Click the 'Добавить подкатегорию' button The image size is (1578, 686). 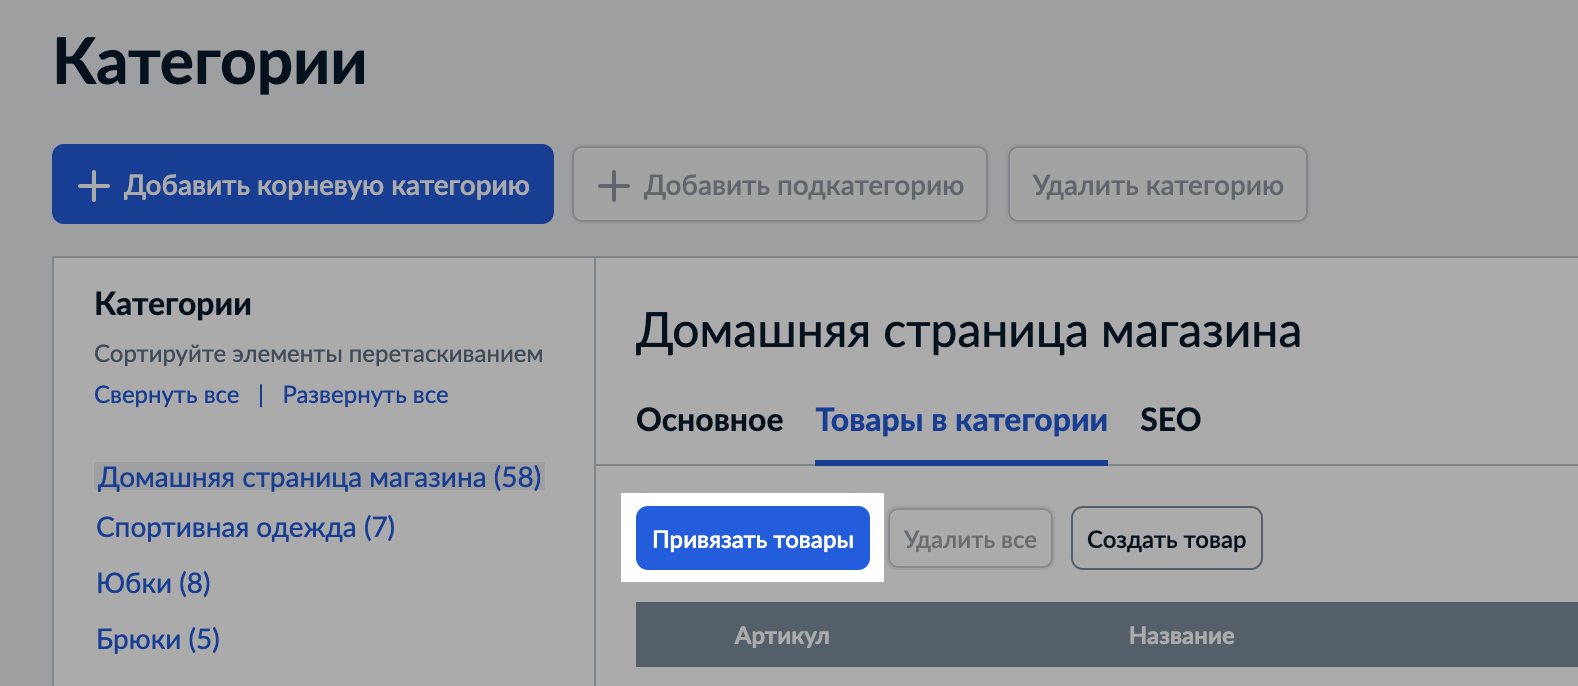[780, 184]
